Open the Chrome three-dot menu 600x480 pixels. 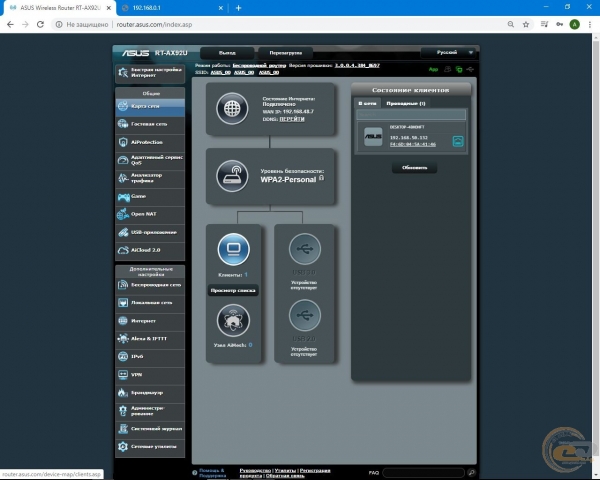pos(590,24)
